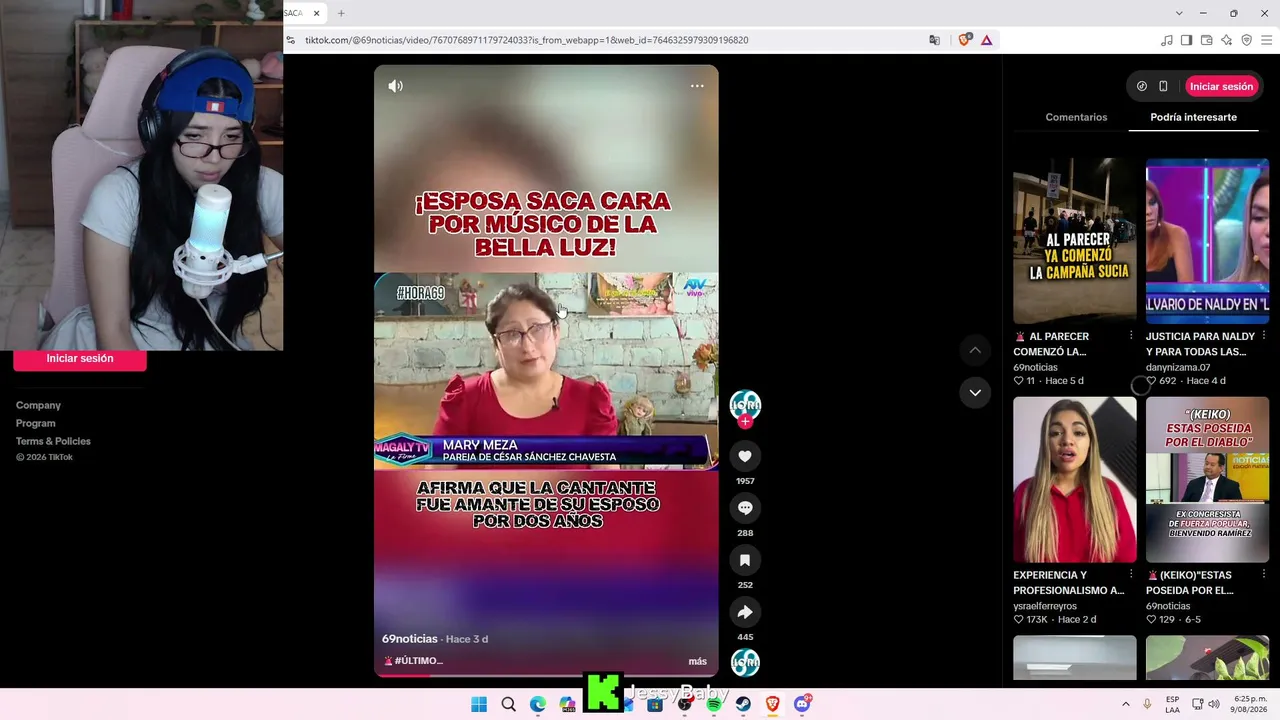
Task: Click the Iniciar sesión button in the top-right header
Action: point(1221,86)
